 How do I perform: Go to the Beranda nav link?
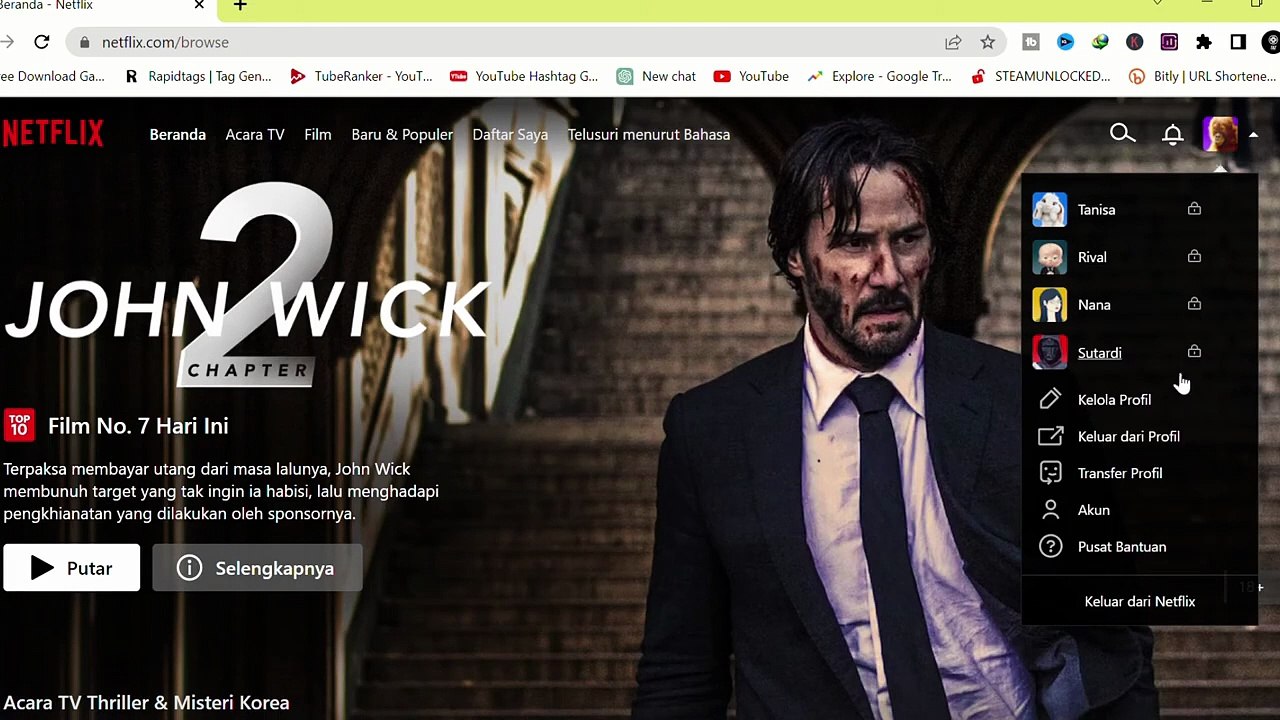coord(177,134)
